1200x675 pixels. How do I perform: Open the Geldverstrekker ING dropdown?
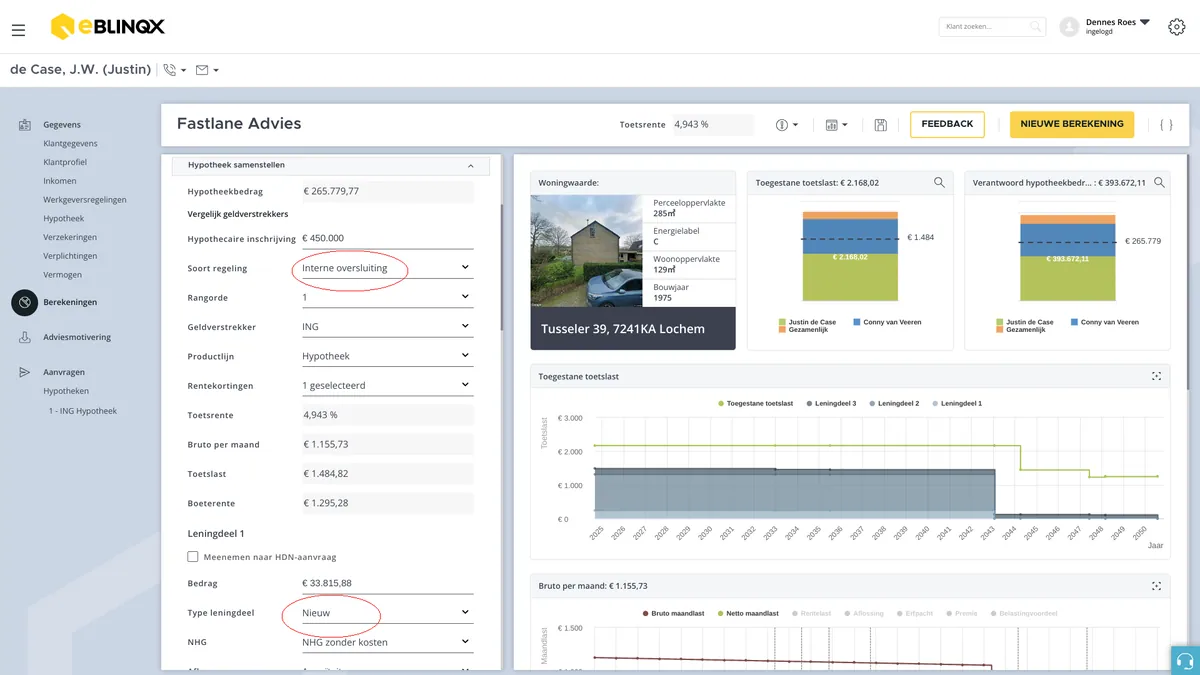(387, 326)
